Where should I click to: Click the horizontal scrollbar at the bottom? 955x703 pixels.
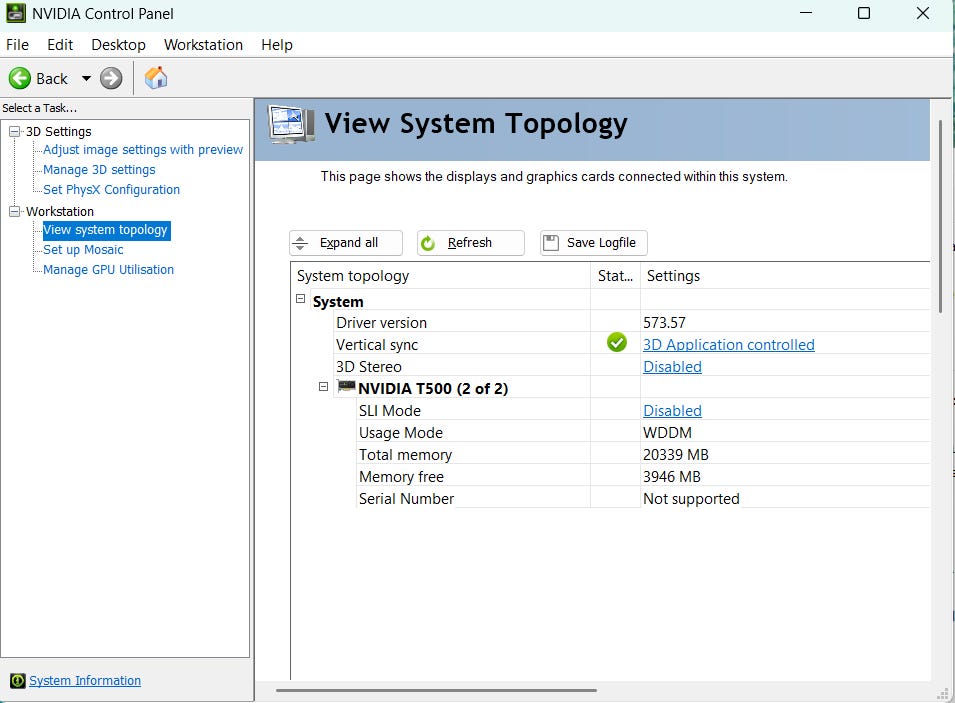point(436,690)
